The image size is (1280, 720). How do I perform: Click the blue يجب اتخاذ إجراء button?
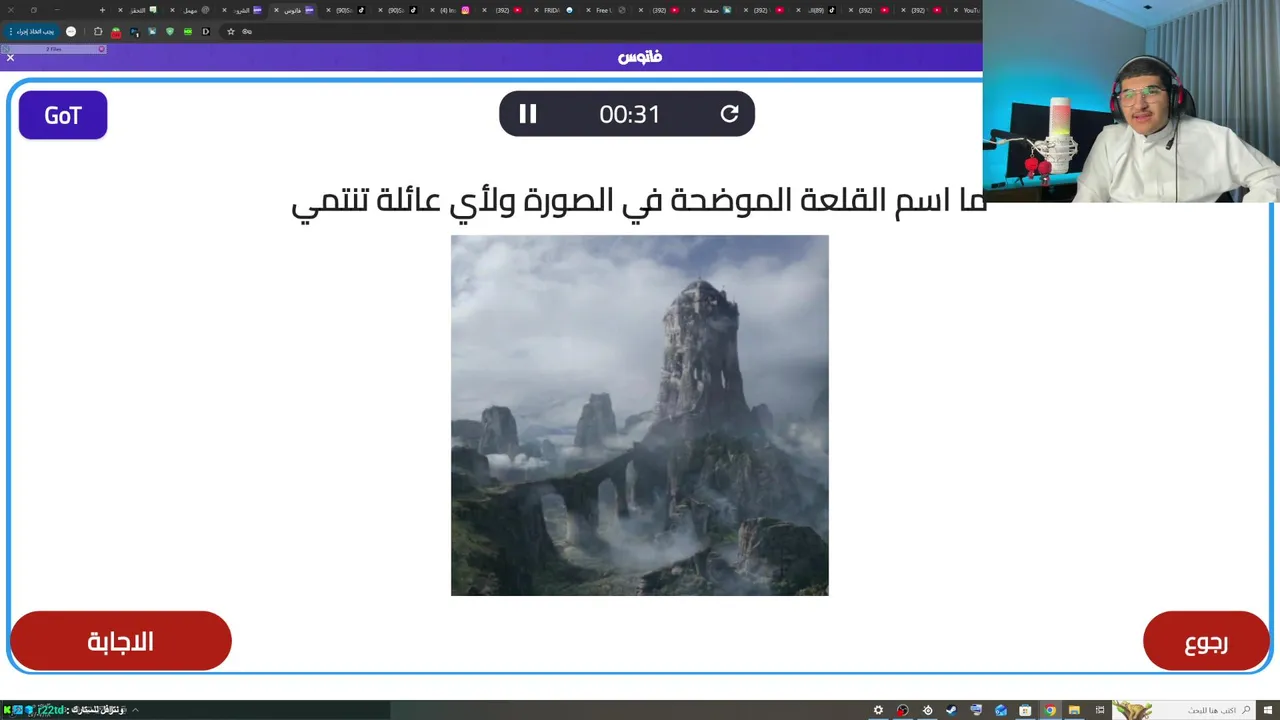[x=31, y=31]
